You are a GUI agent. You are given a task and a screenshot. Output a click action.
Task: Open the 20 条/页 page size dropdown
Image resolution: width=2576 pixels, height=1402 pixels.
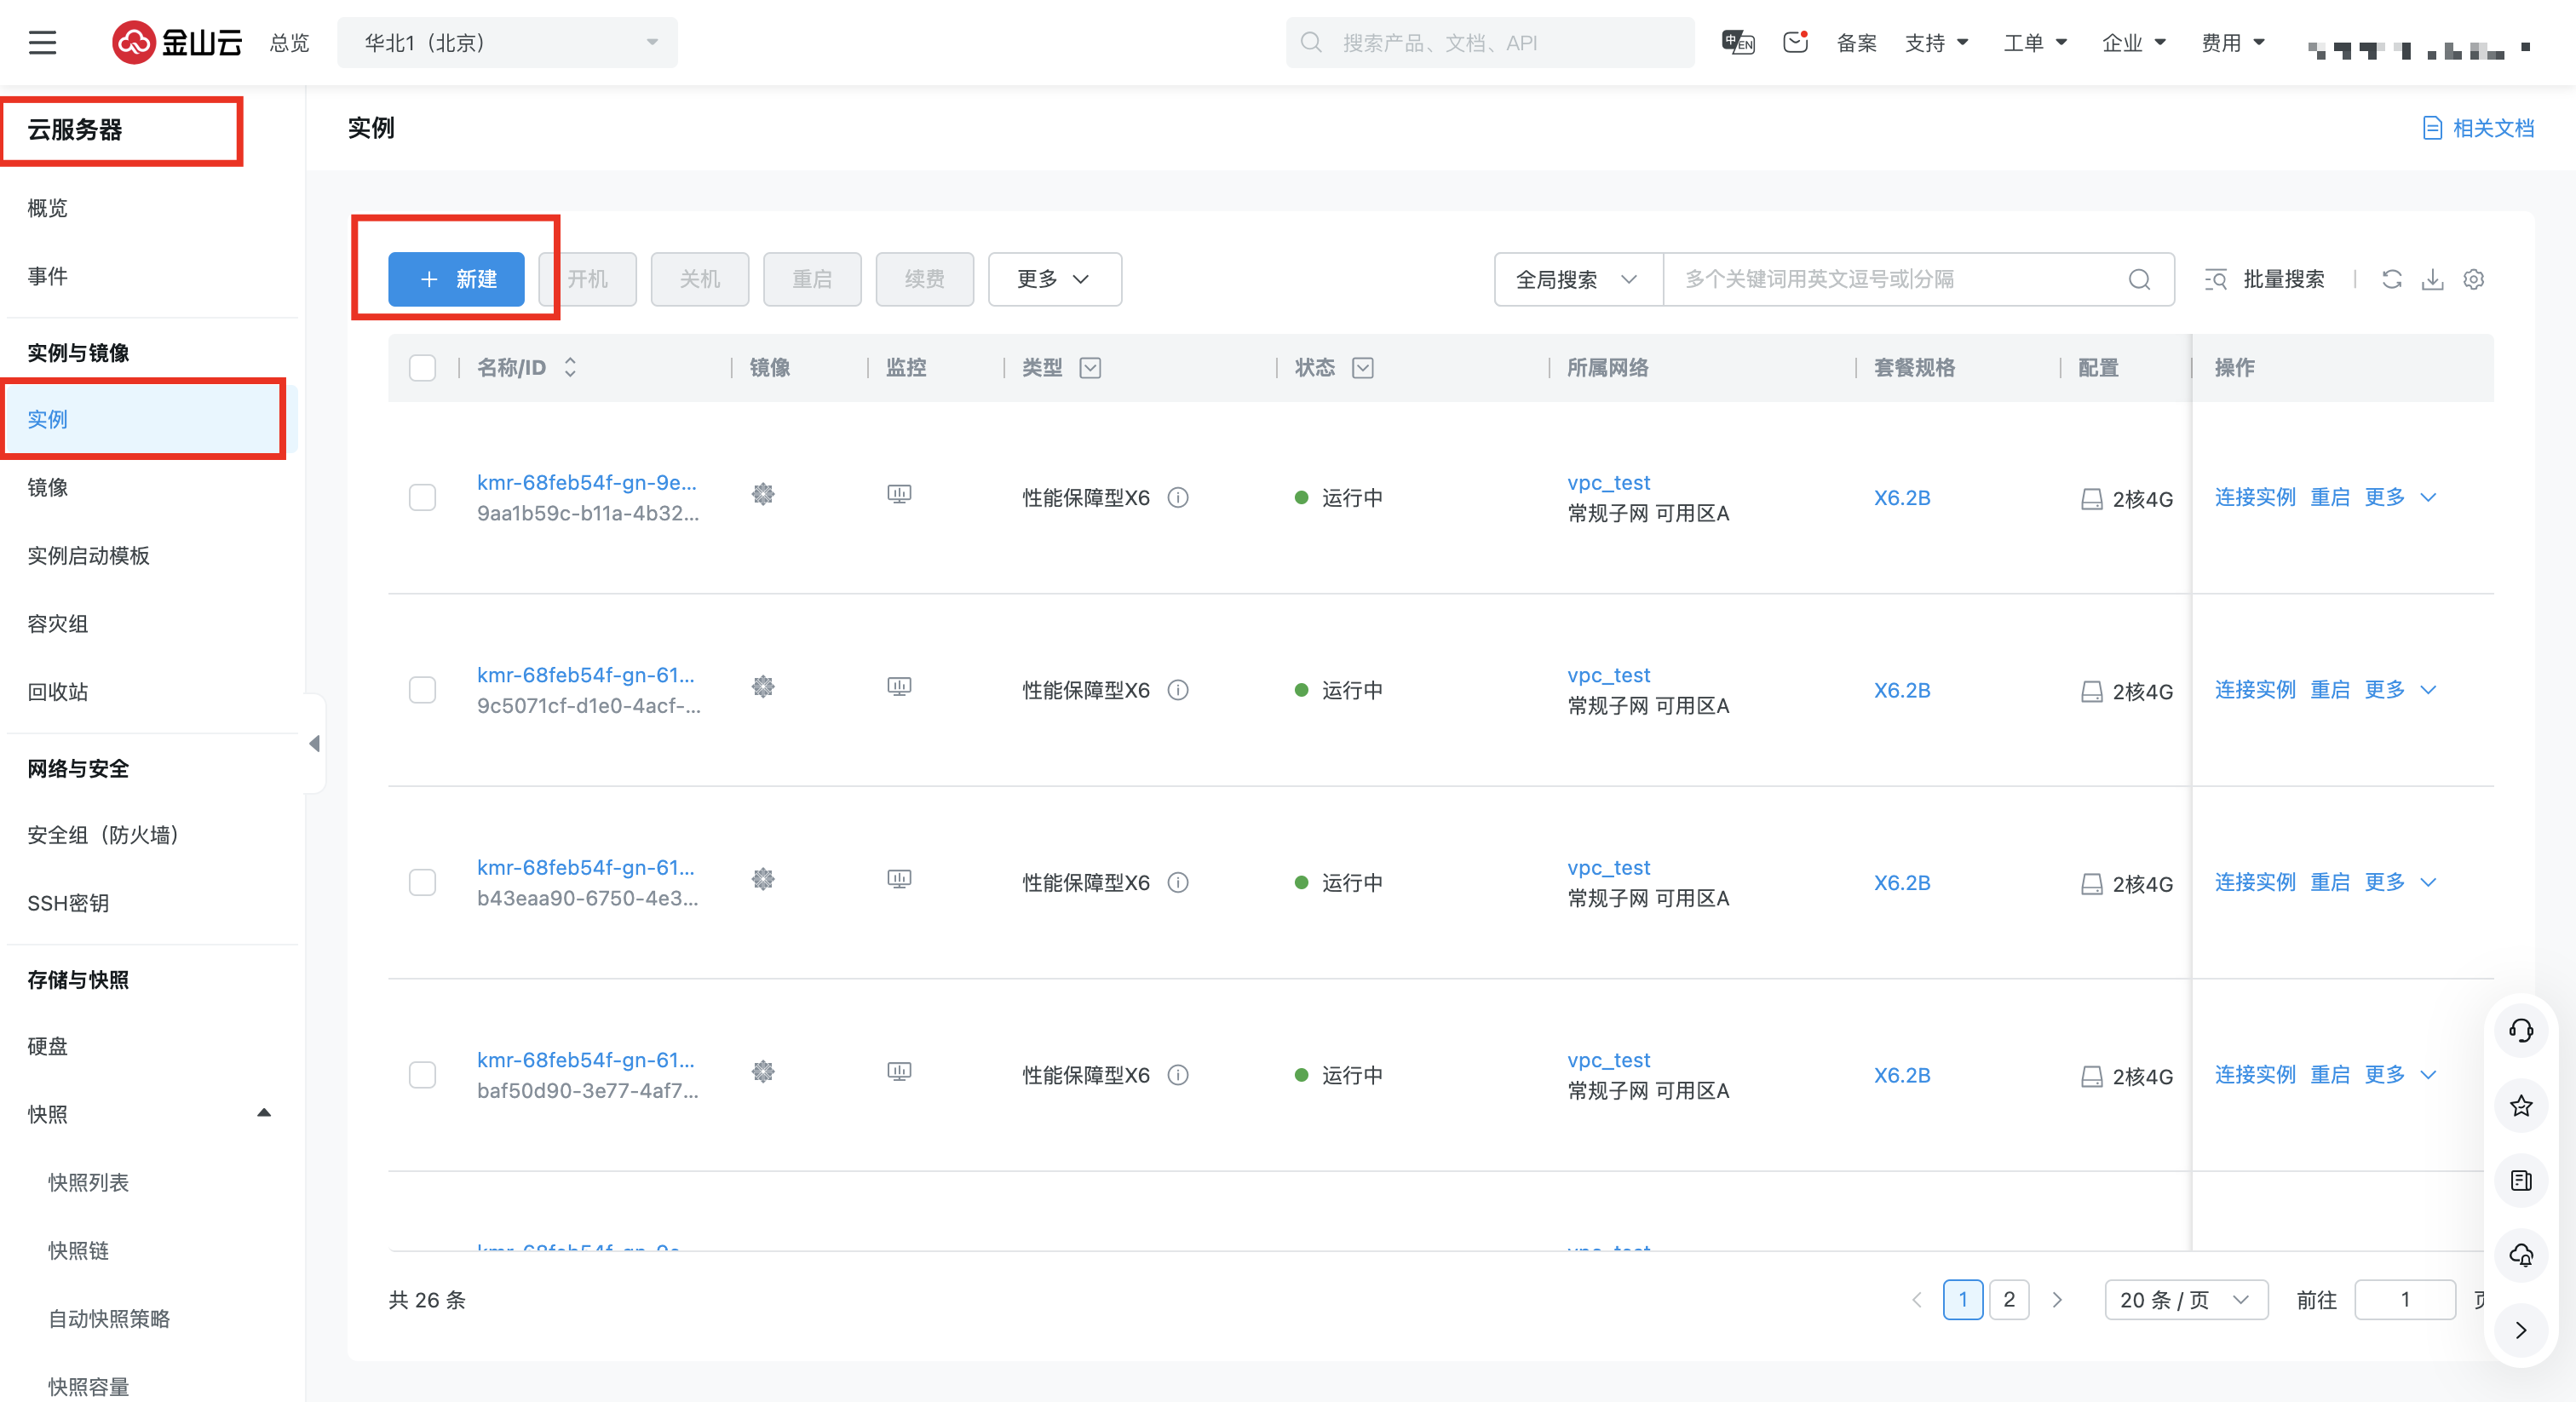pyautogui.click(x=2185, y=1299)
